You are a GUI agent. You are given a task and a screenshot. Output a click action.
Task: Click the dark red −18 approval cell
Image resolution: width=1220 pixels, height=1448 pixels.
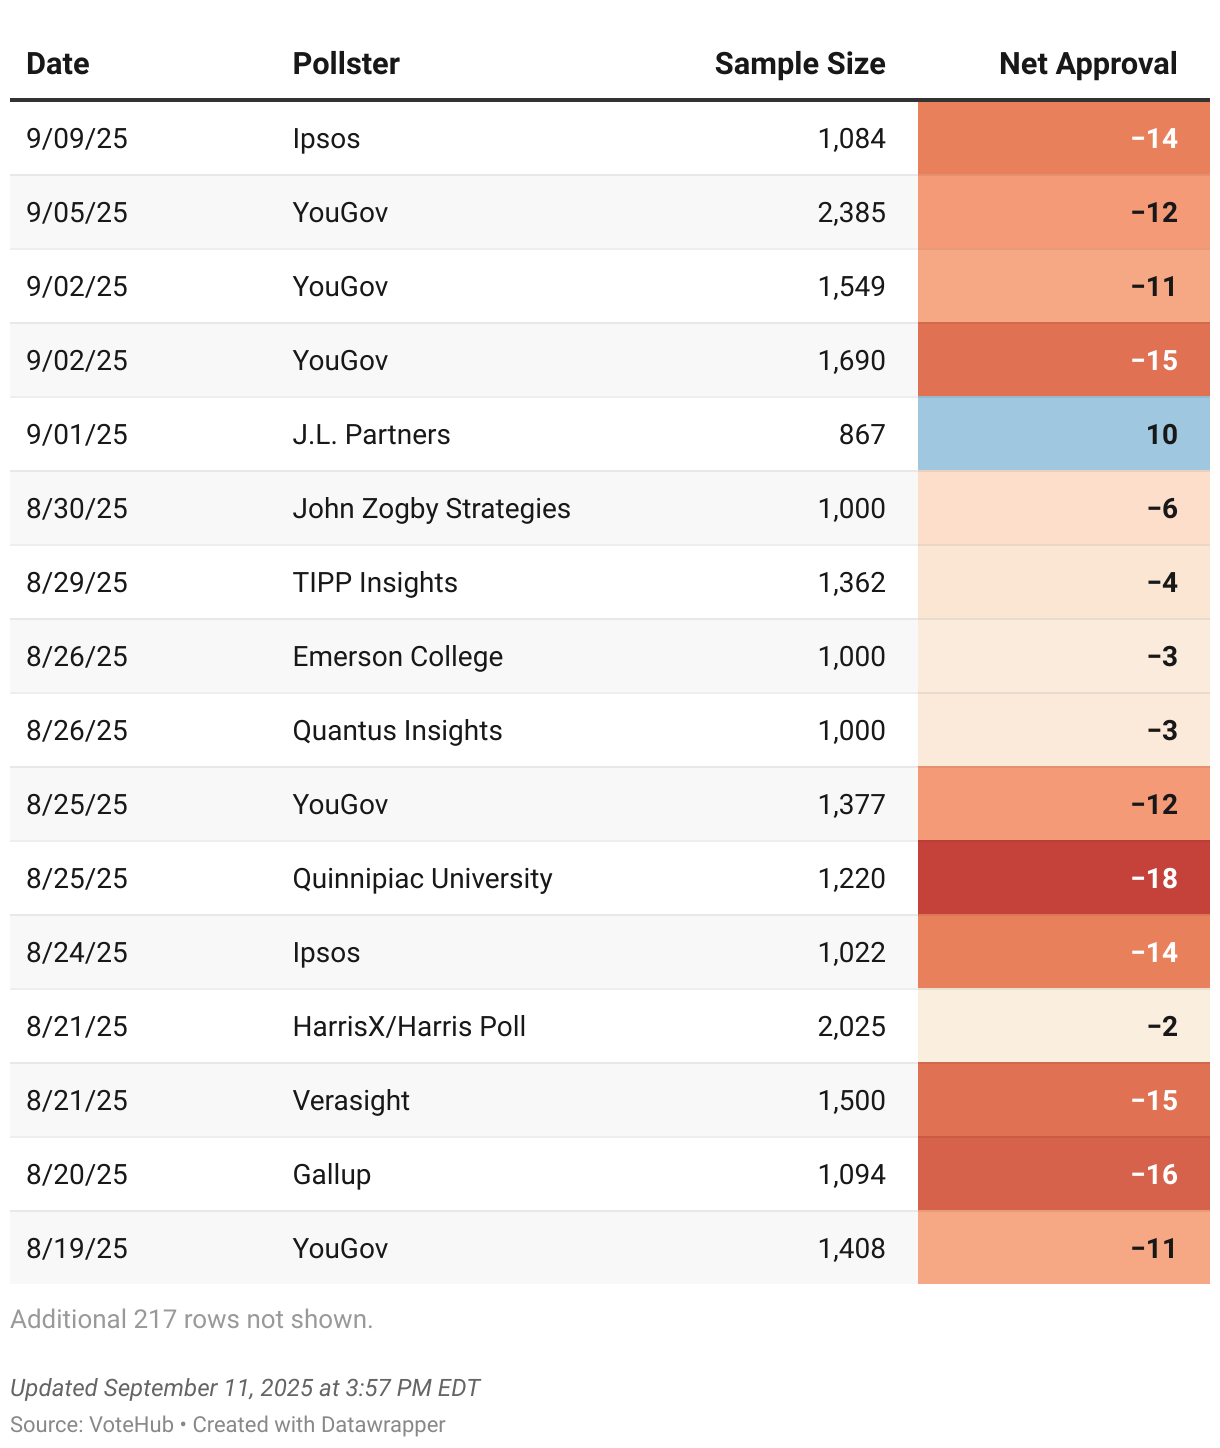pyautogui.click(x=1063, y=878)
